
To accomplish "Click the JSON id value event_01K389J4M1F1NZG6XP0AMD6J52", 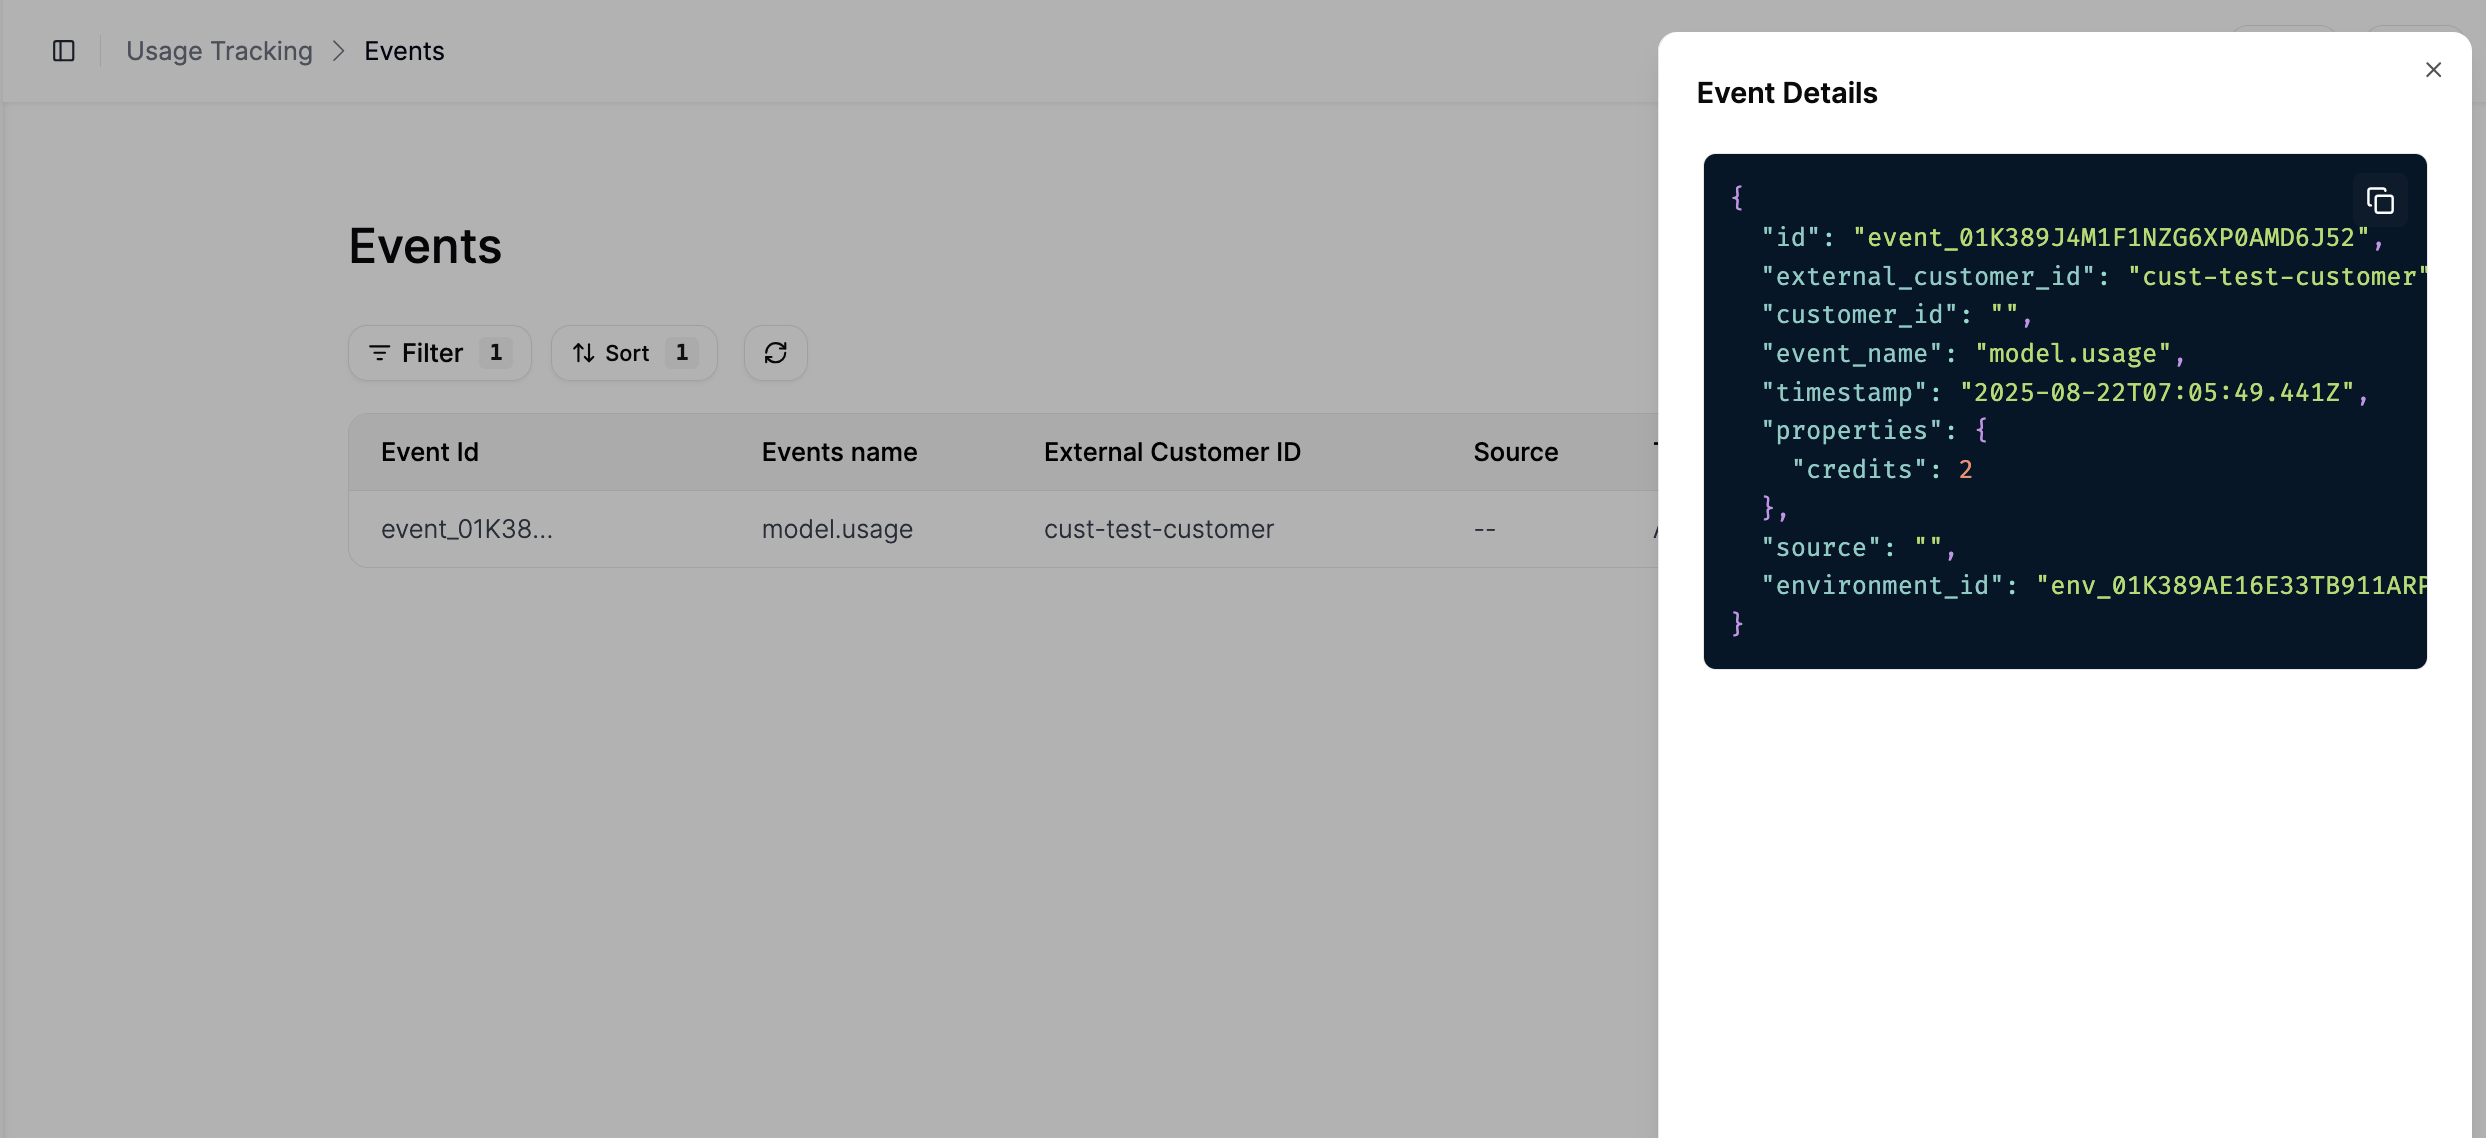I will coord(2111,238).
